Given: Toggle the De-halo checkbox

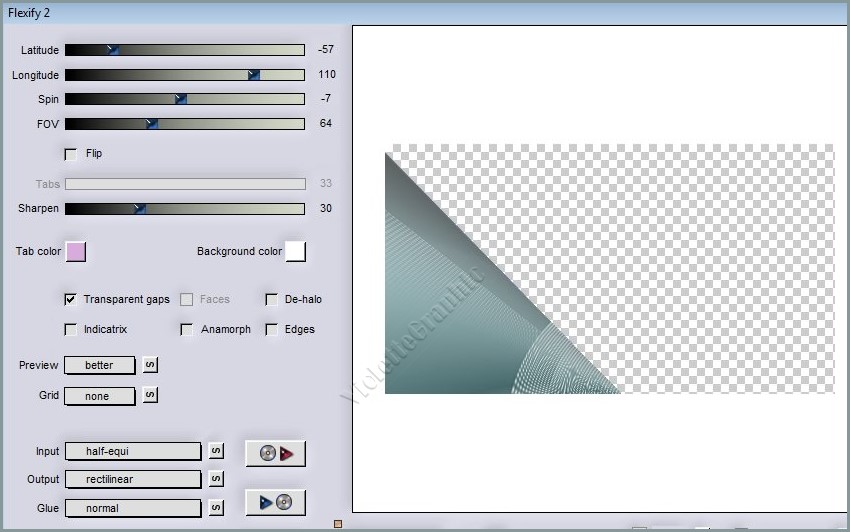Looking at the screenshot, I should [x=271, y=299].
